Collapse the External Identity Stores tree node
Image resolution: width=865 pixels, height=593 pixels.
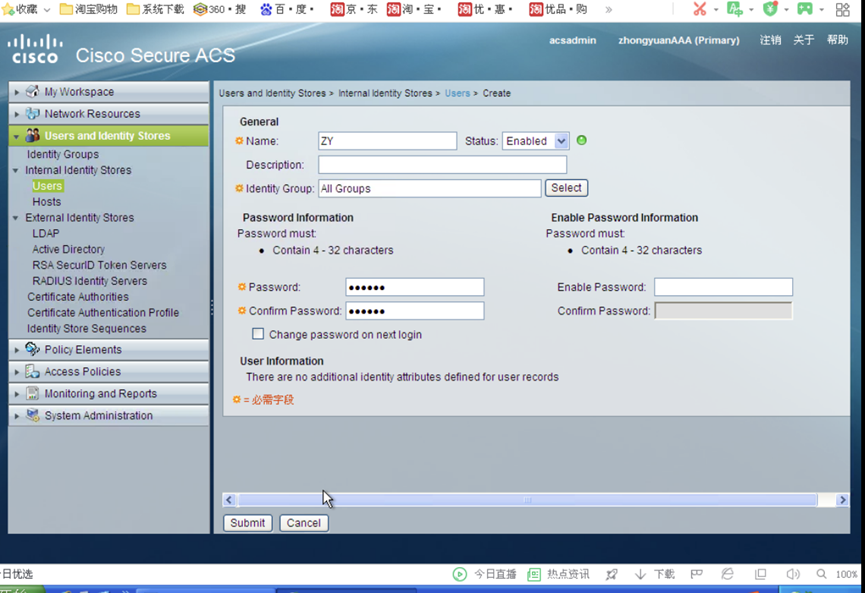click(x=15, y=218)
